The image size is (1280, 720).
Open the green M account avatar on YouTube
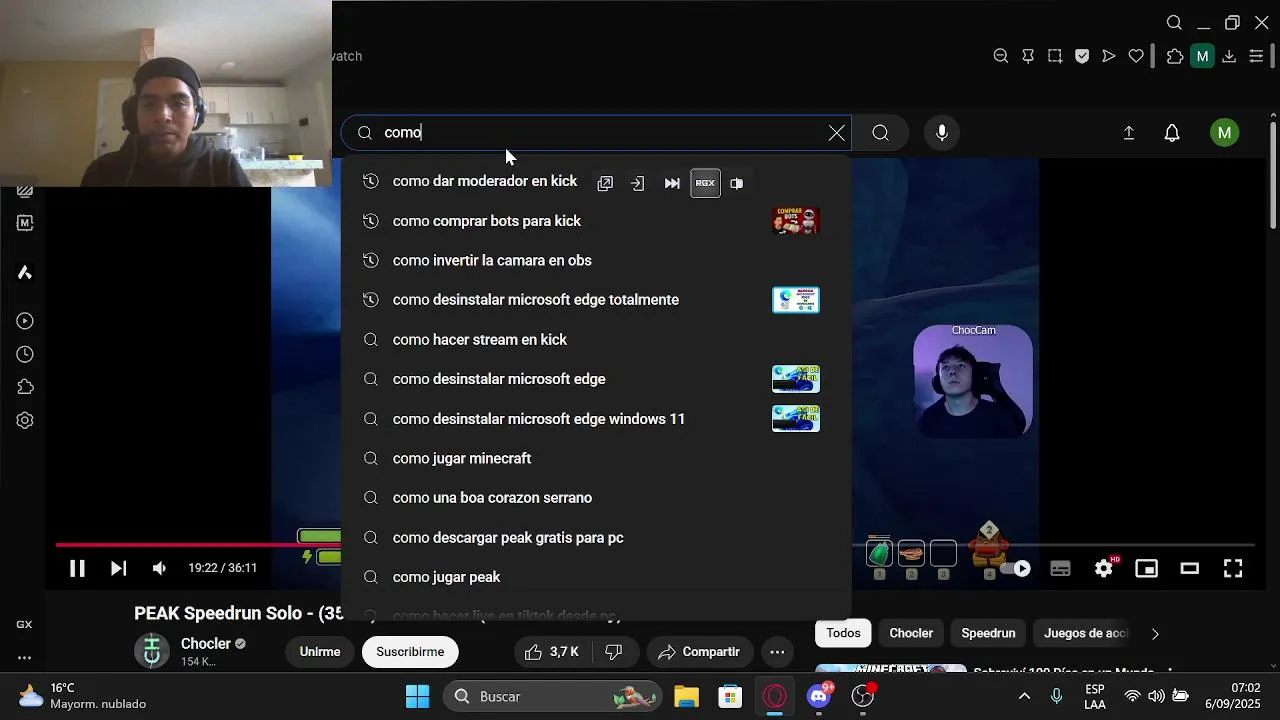coord(1224,133)
